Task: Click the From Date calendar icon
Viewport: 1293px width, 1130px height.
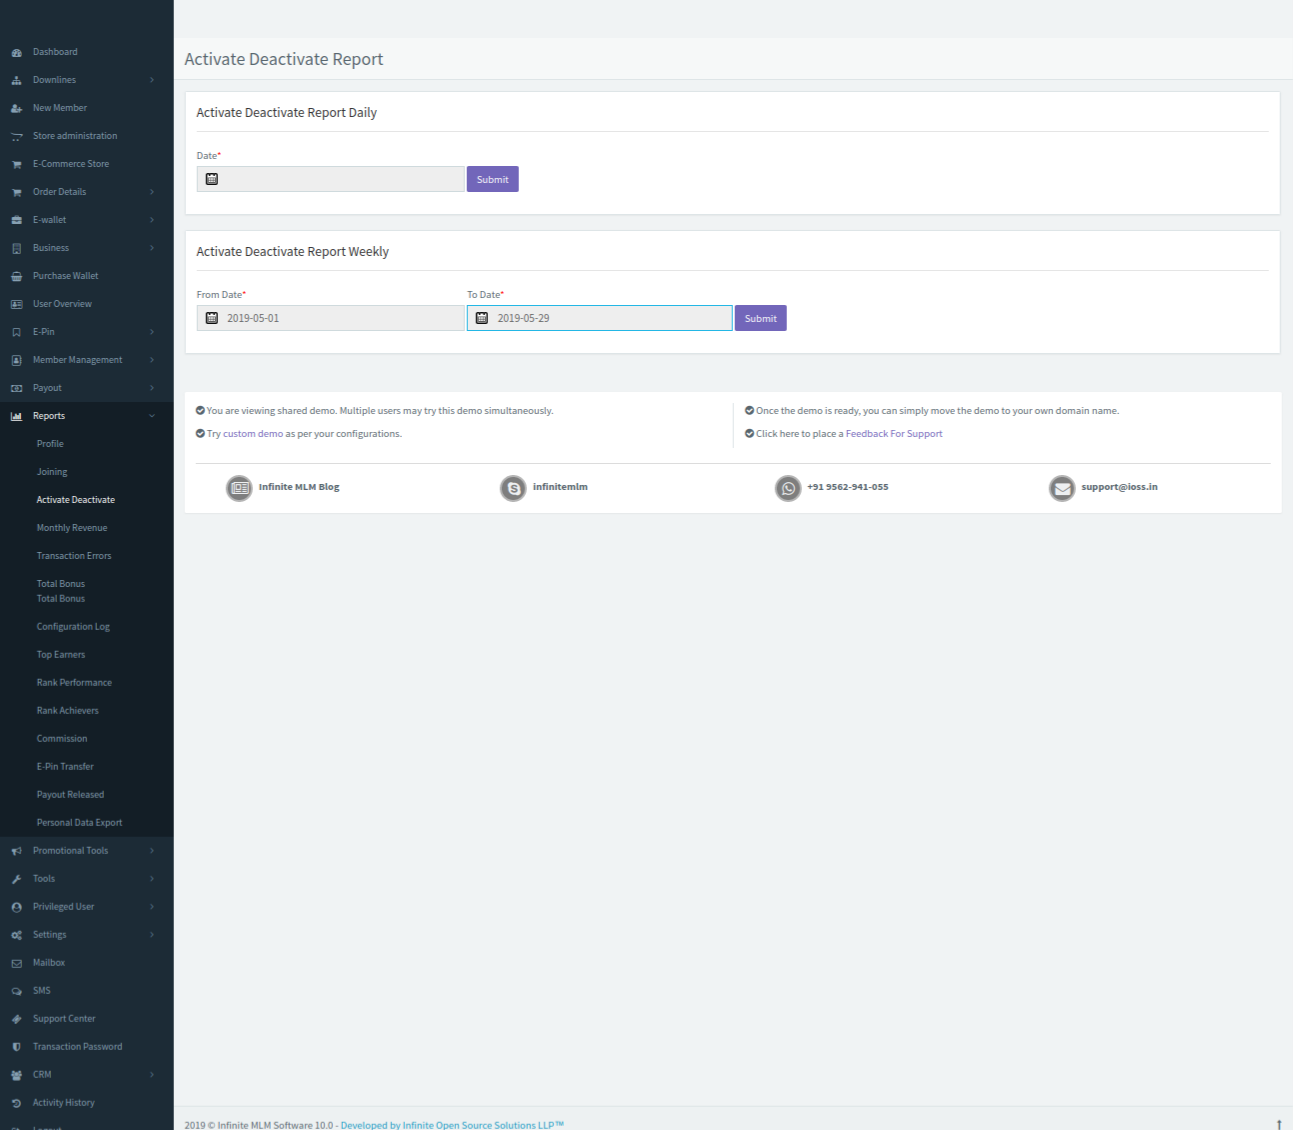Action: point(212,318)
